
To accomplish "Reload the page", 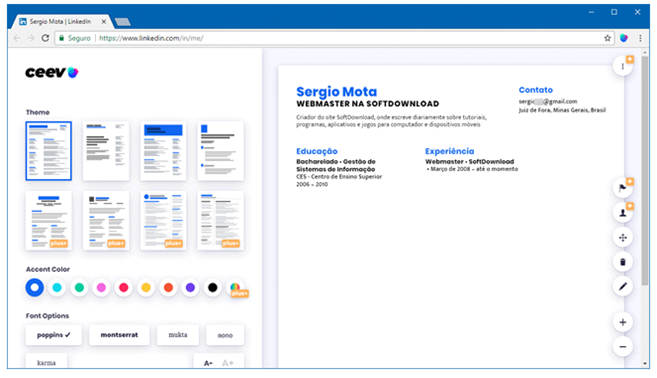I will coord(45,38).
